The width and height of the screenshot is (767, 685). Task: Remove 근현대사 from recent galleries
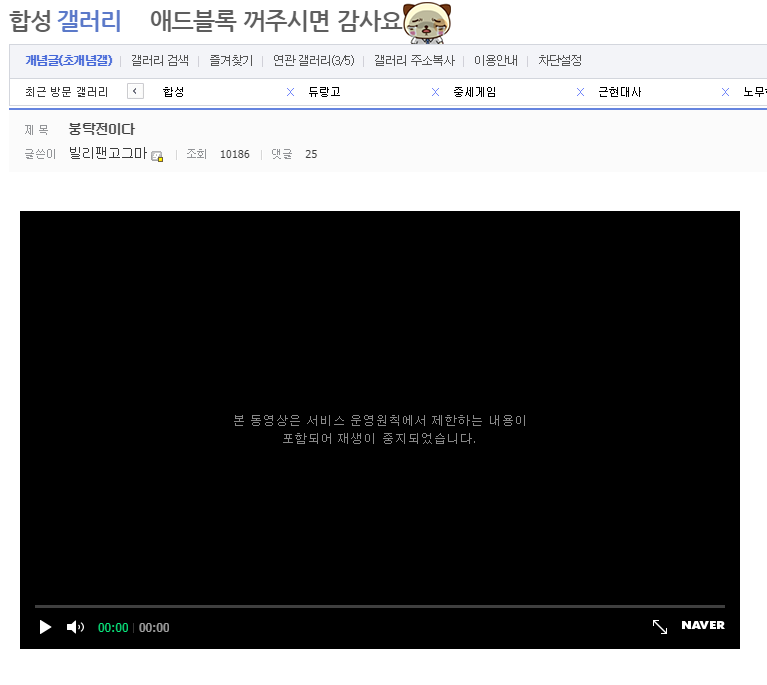pos(725,92)
